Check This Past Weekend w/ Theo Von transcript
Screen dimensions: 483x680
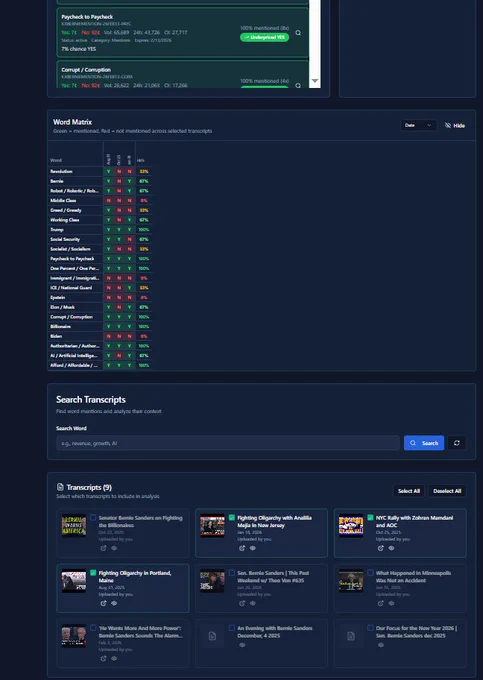click(232, 572)
